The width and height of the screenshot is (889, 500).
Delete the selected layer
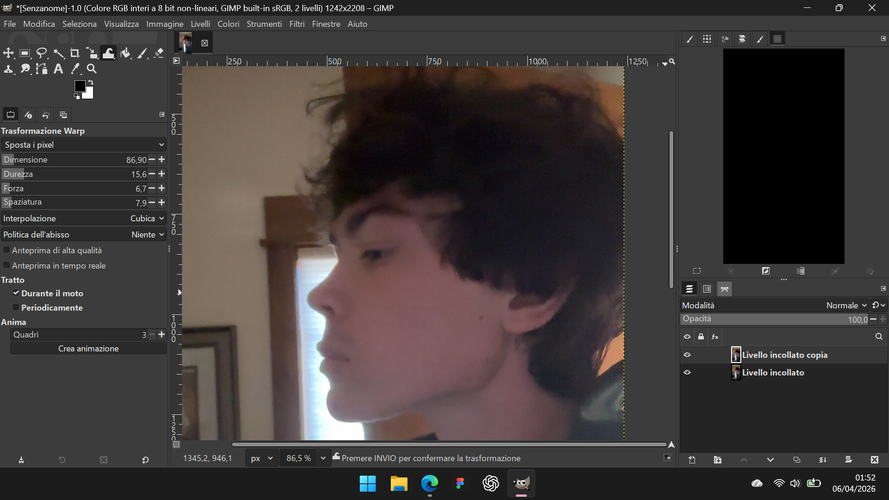point(874,460)
